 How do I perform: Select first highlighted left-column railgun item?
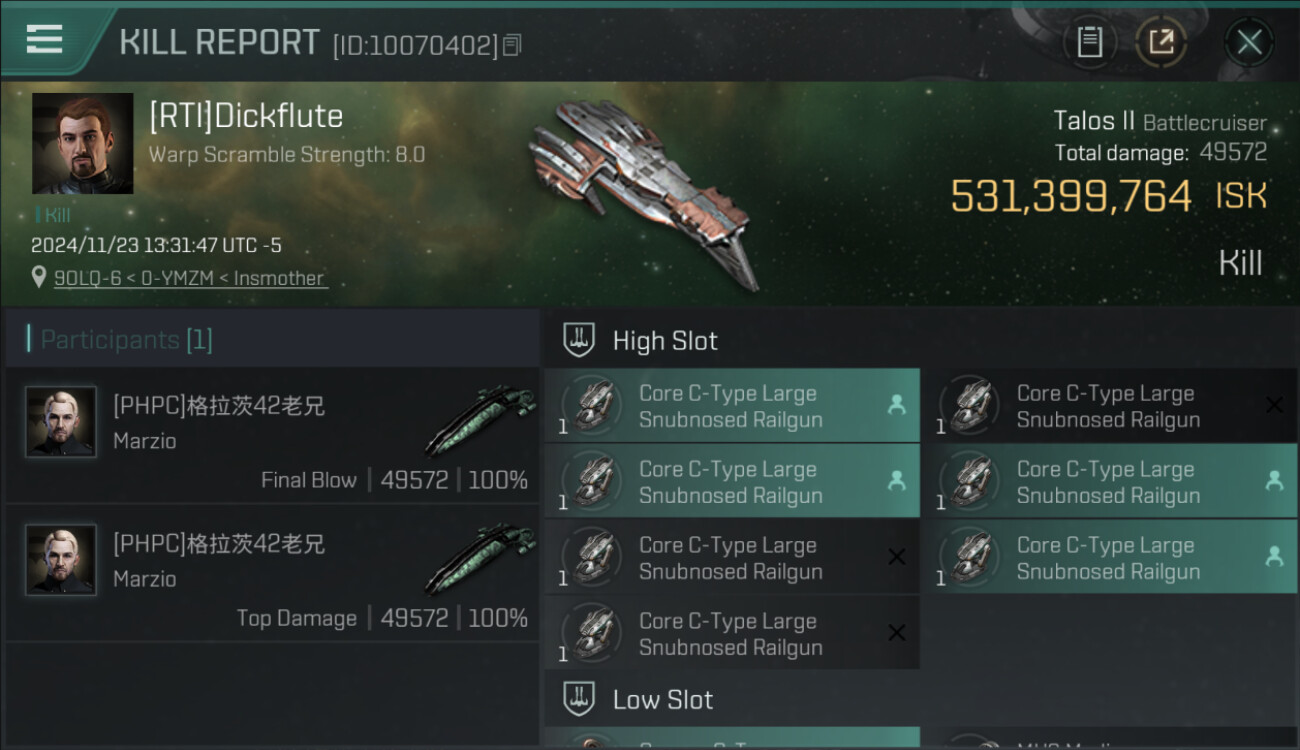pos(730,406)
